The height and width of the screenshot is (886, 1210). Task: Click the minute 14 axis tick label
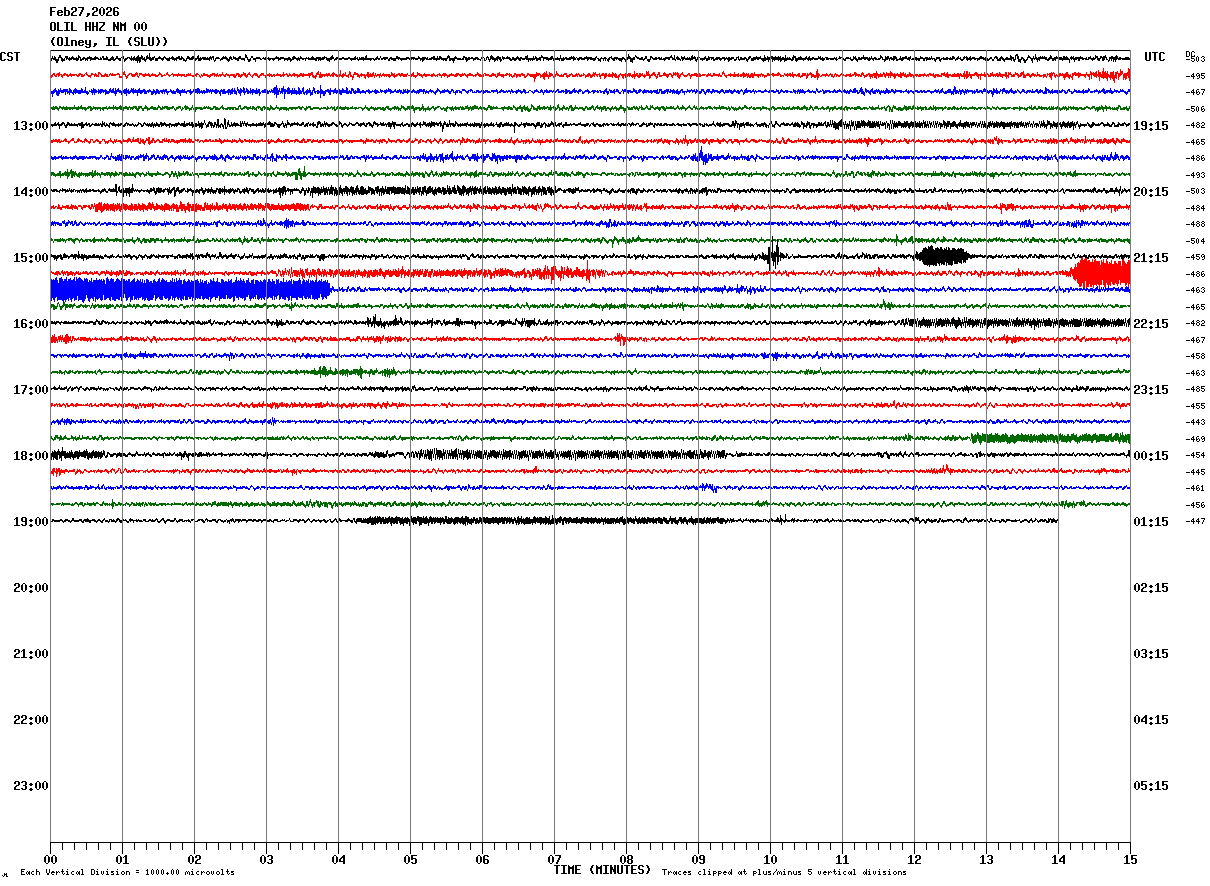[x=1058, y=860]
